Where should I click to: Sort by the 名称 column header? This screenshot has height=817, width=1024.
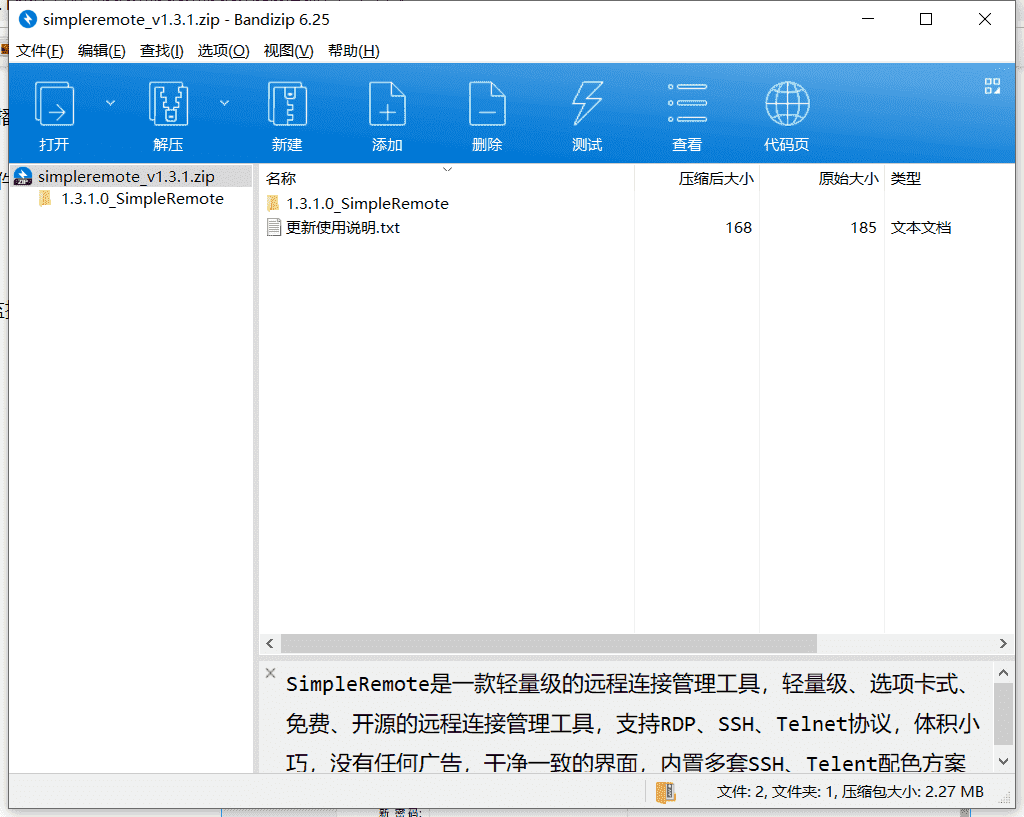(x=281, y=178)
